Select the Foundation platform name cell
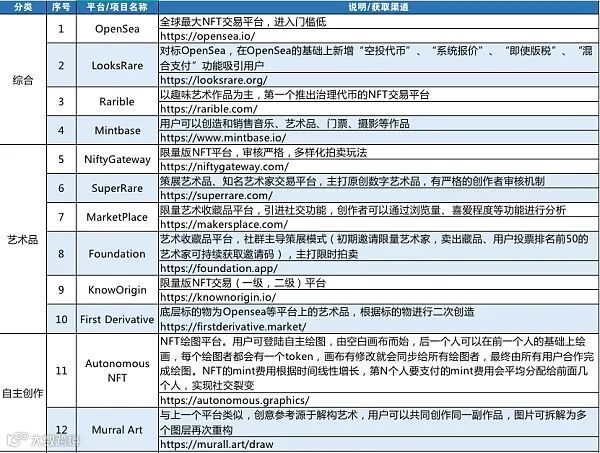 (x=117, y=254)
